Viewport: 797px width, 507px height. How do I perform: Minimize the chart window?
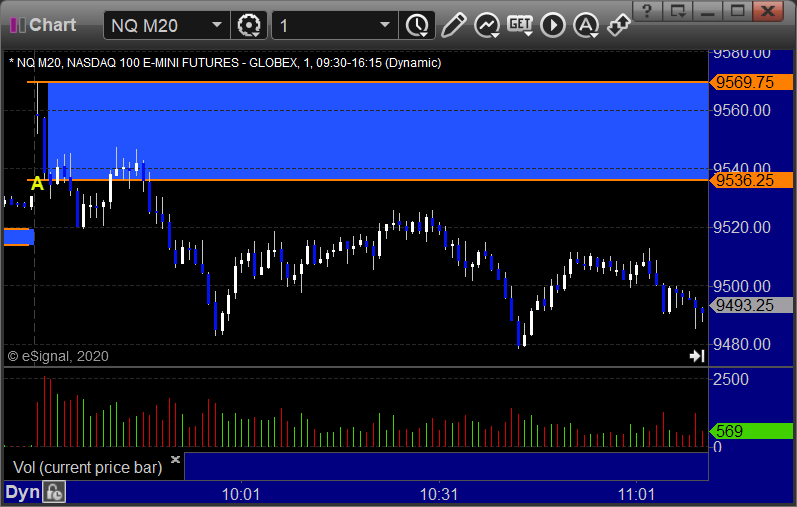click(708, 11)
